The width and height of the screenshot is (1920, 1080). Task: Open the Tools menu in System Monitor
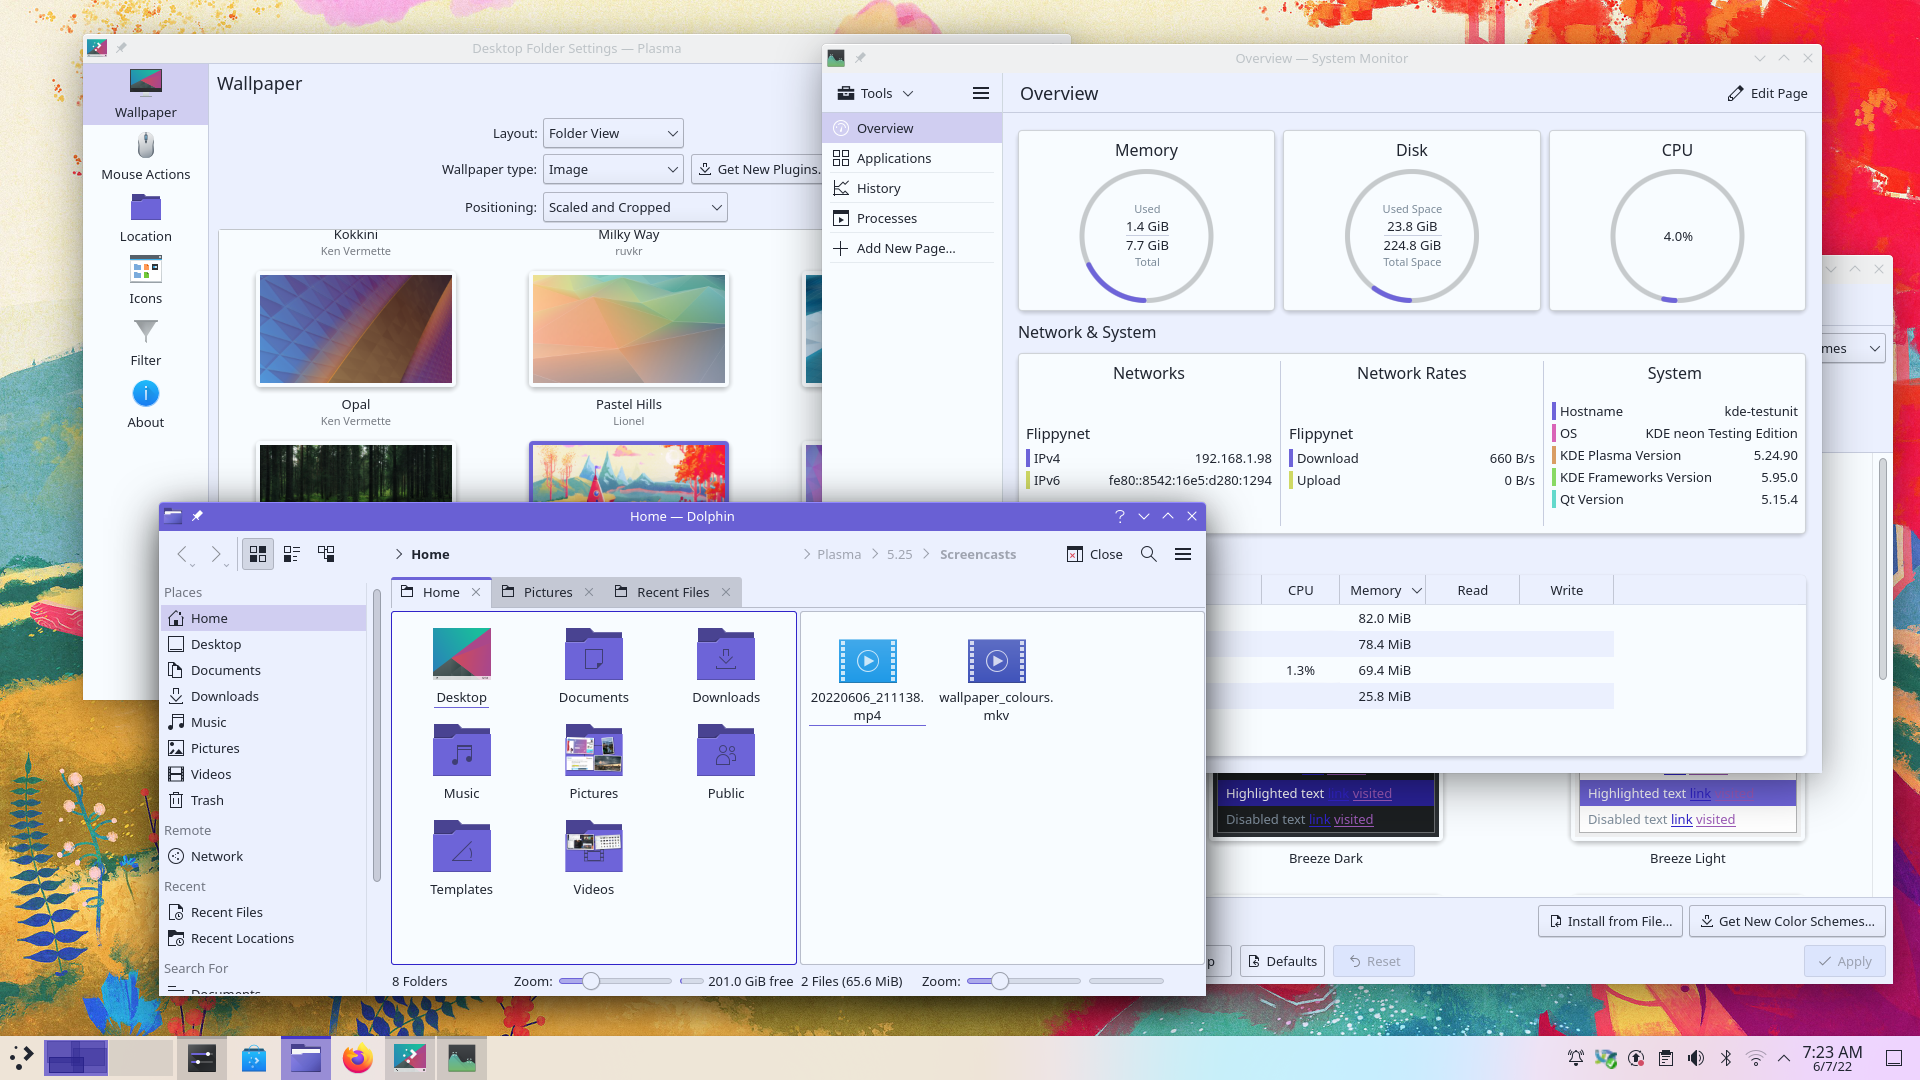click(874, 93)
